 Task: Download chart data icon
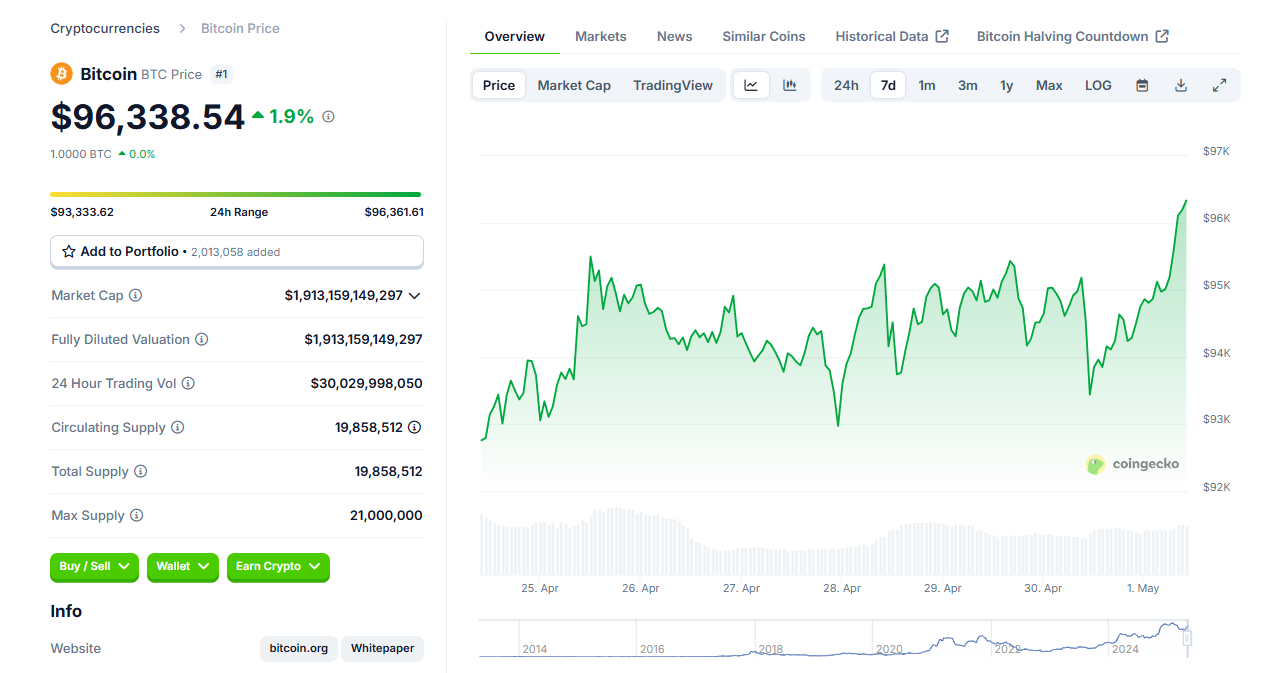1181,85
